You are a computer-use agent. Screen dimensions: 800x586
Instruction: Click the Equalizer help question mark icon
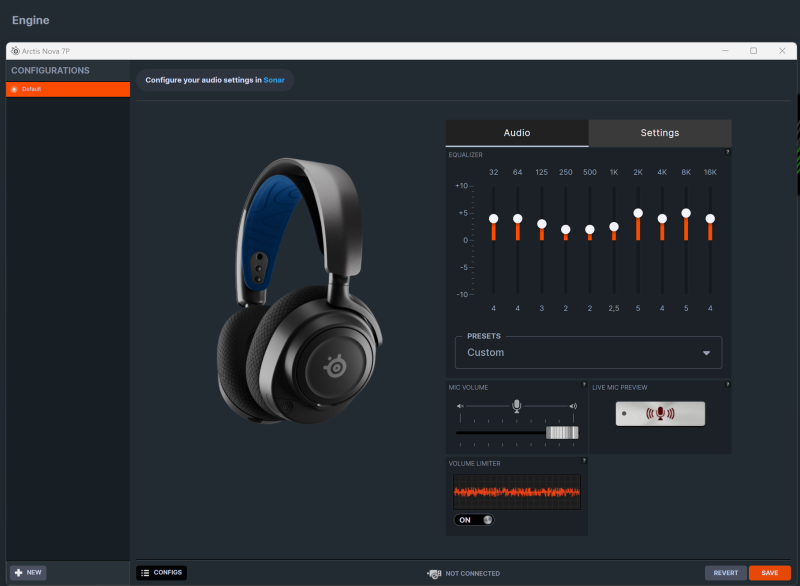(728, 152)
